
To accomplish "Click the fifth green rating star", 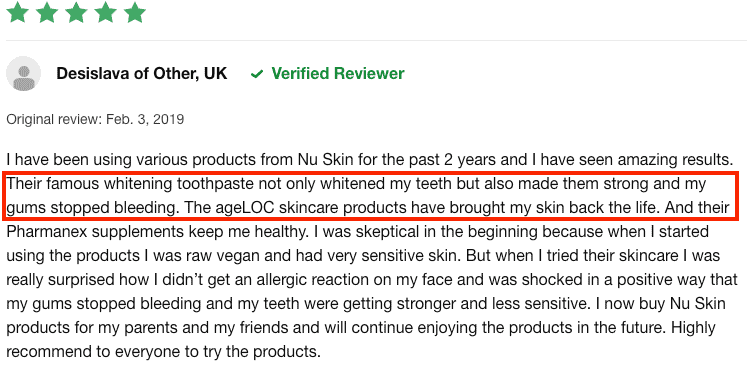I will pyautogui.click(x=135, y=12).
